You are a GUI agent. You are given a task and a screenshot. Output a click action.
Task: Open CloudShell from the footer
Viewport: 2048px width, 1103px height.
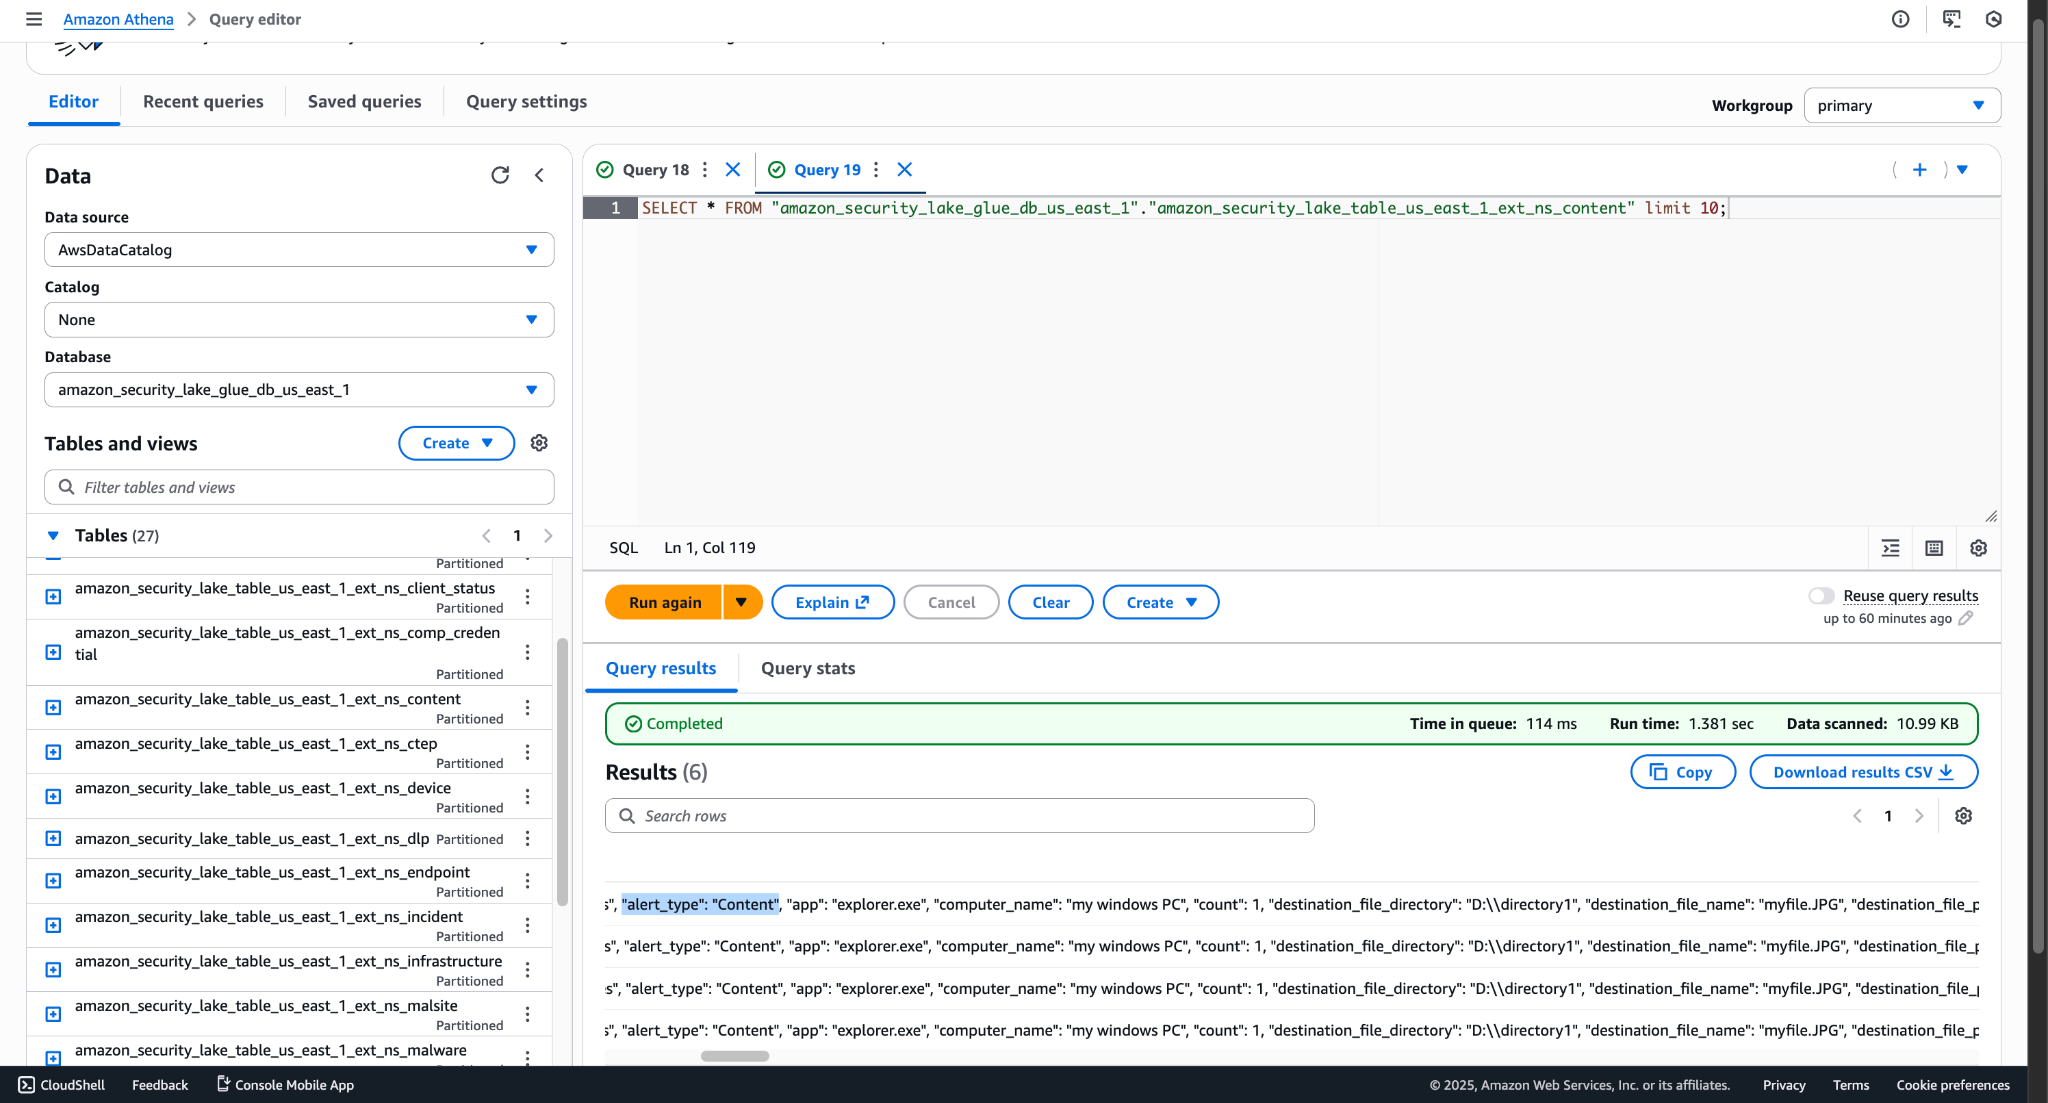pyautogui.click(x=61, y=1085)
